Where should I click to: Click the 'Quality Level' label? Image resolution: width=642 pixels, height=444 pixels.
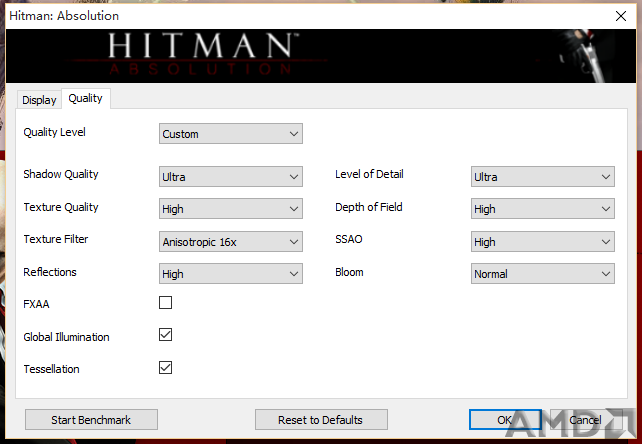click(x=54, y=132)
